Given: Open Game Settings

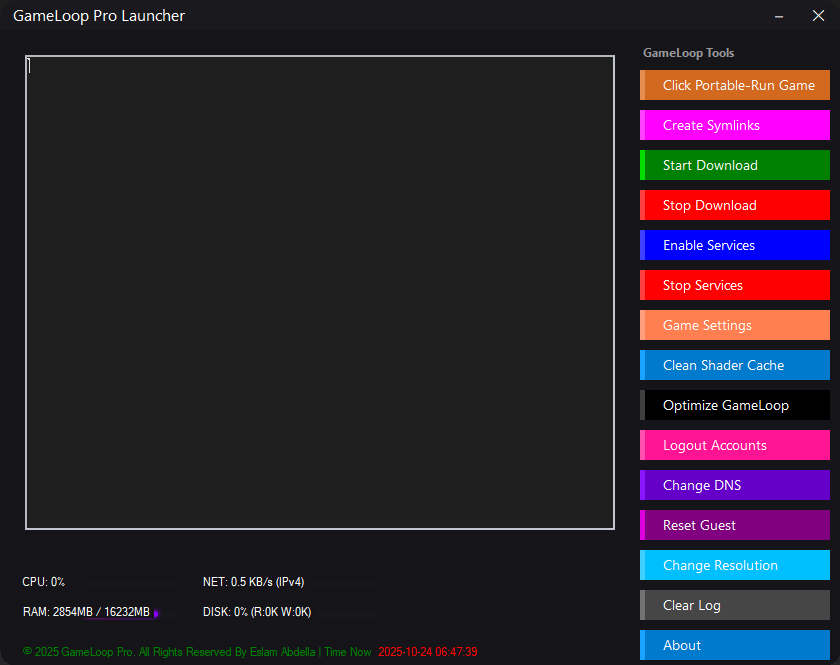Looking at the screenshot, I should (x=734, y=325).
